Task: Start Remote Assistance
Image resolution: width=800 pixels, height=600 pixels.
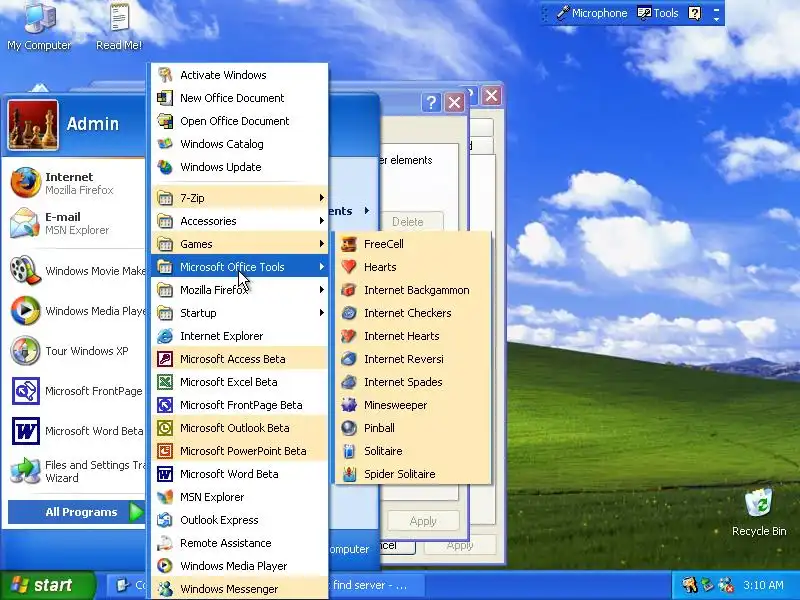Action: point(239,542)
